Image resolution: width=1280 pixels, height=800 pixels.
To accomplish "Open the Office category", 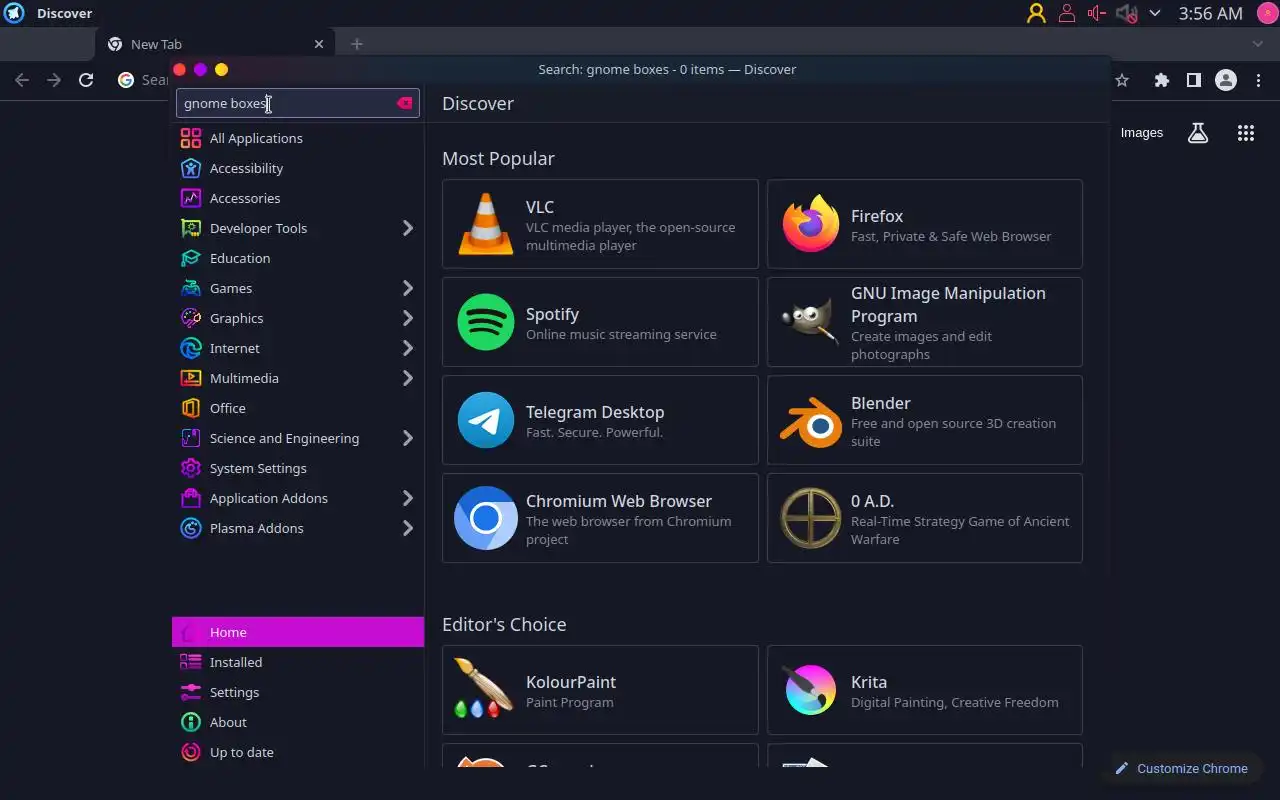I will [298, 408].
